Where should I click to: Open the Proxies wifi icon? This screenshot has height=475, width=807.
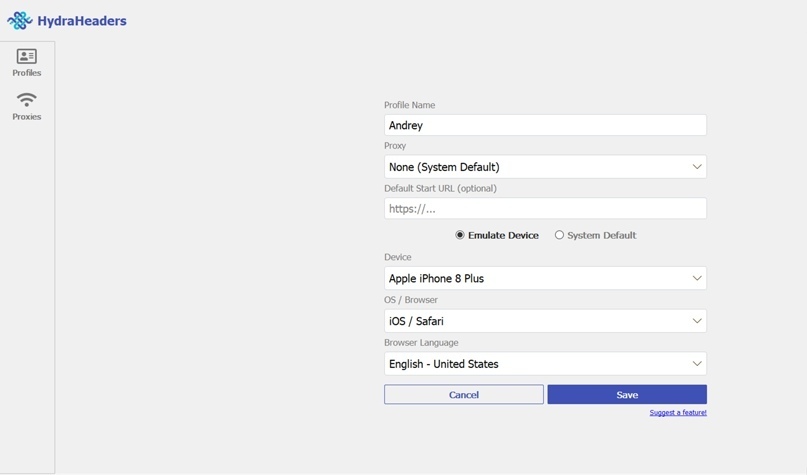pyautogui.click(x=27, y=99)
